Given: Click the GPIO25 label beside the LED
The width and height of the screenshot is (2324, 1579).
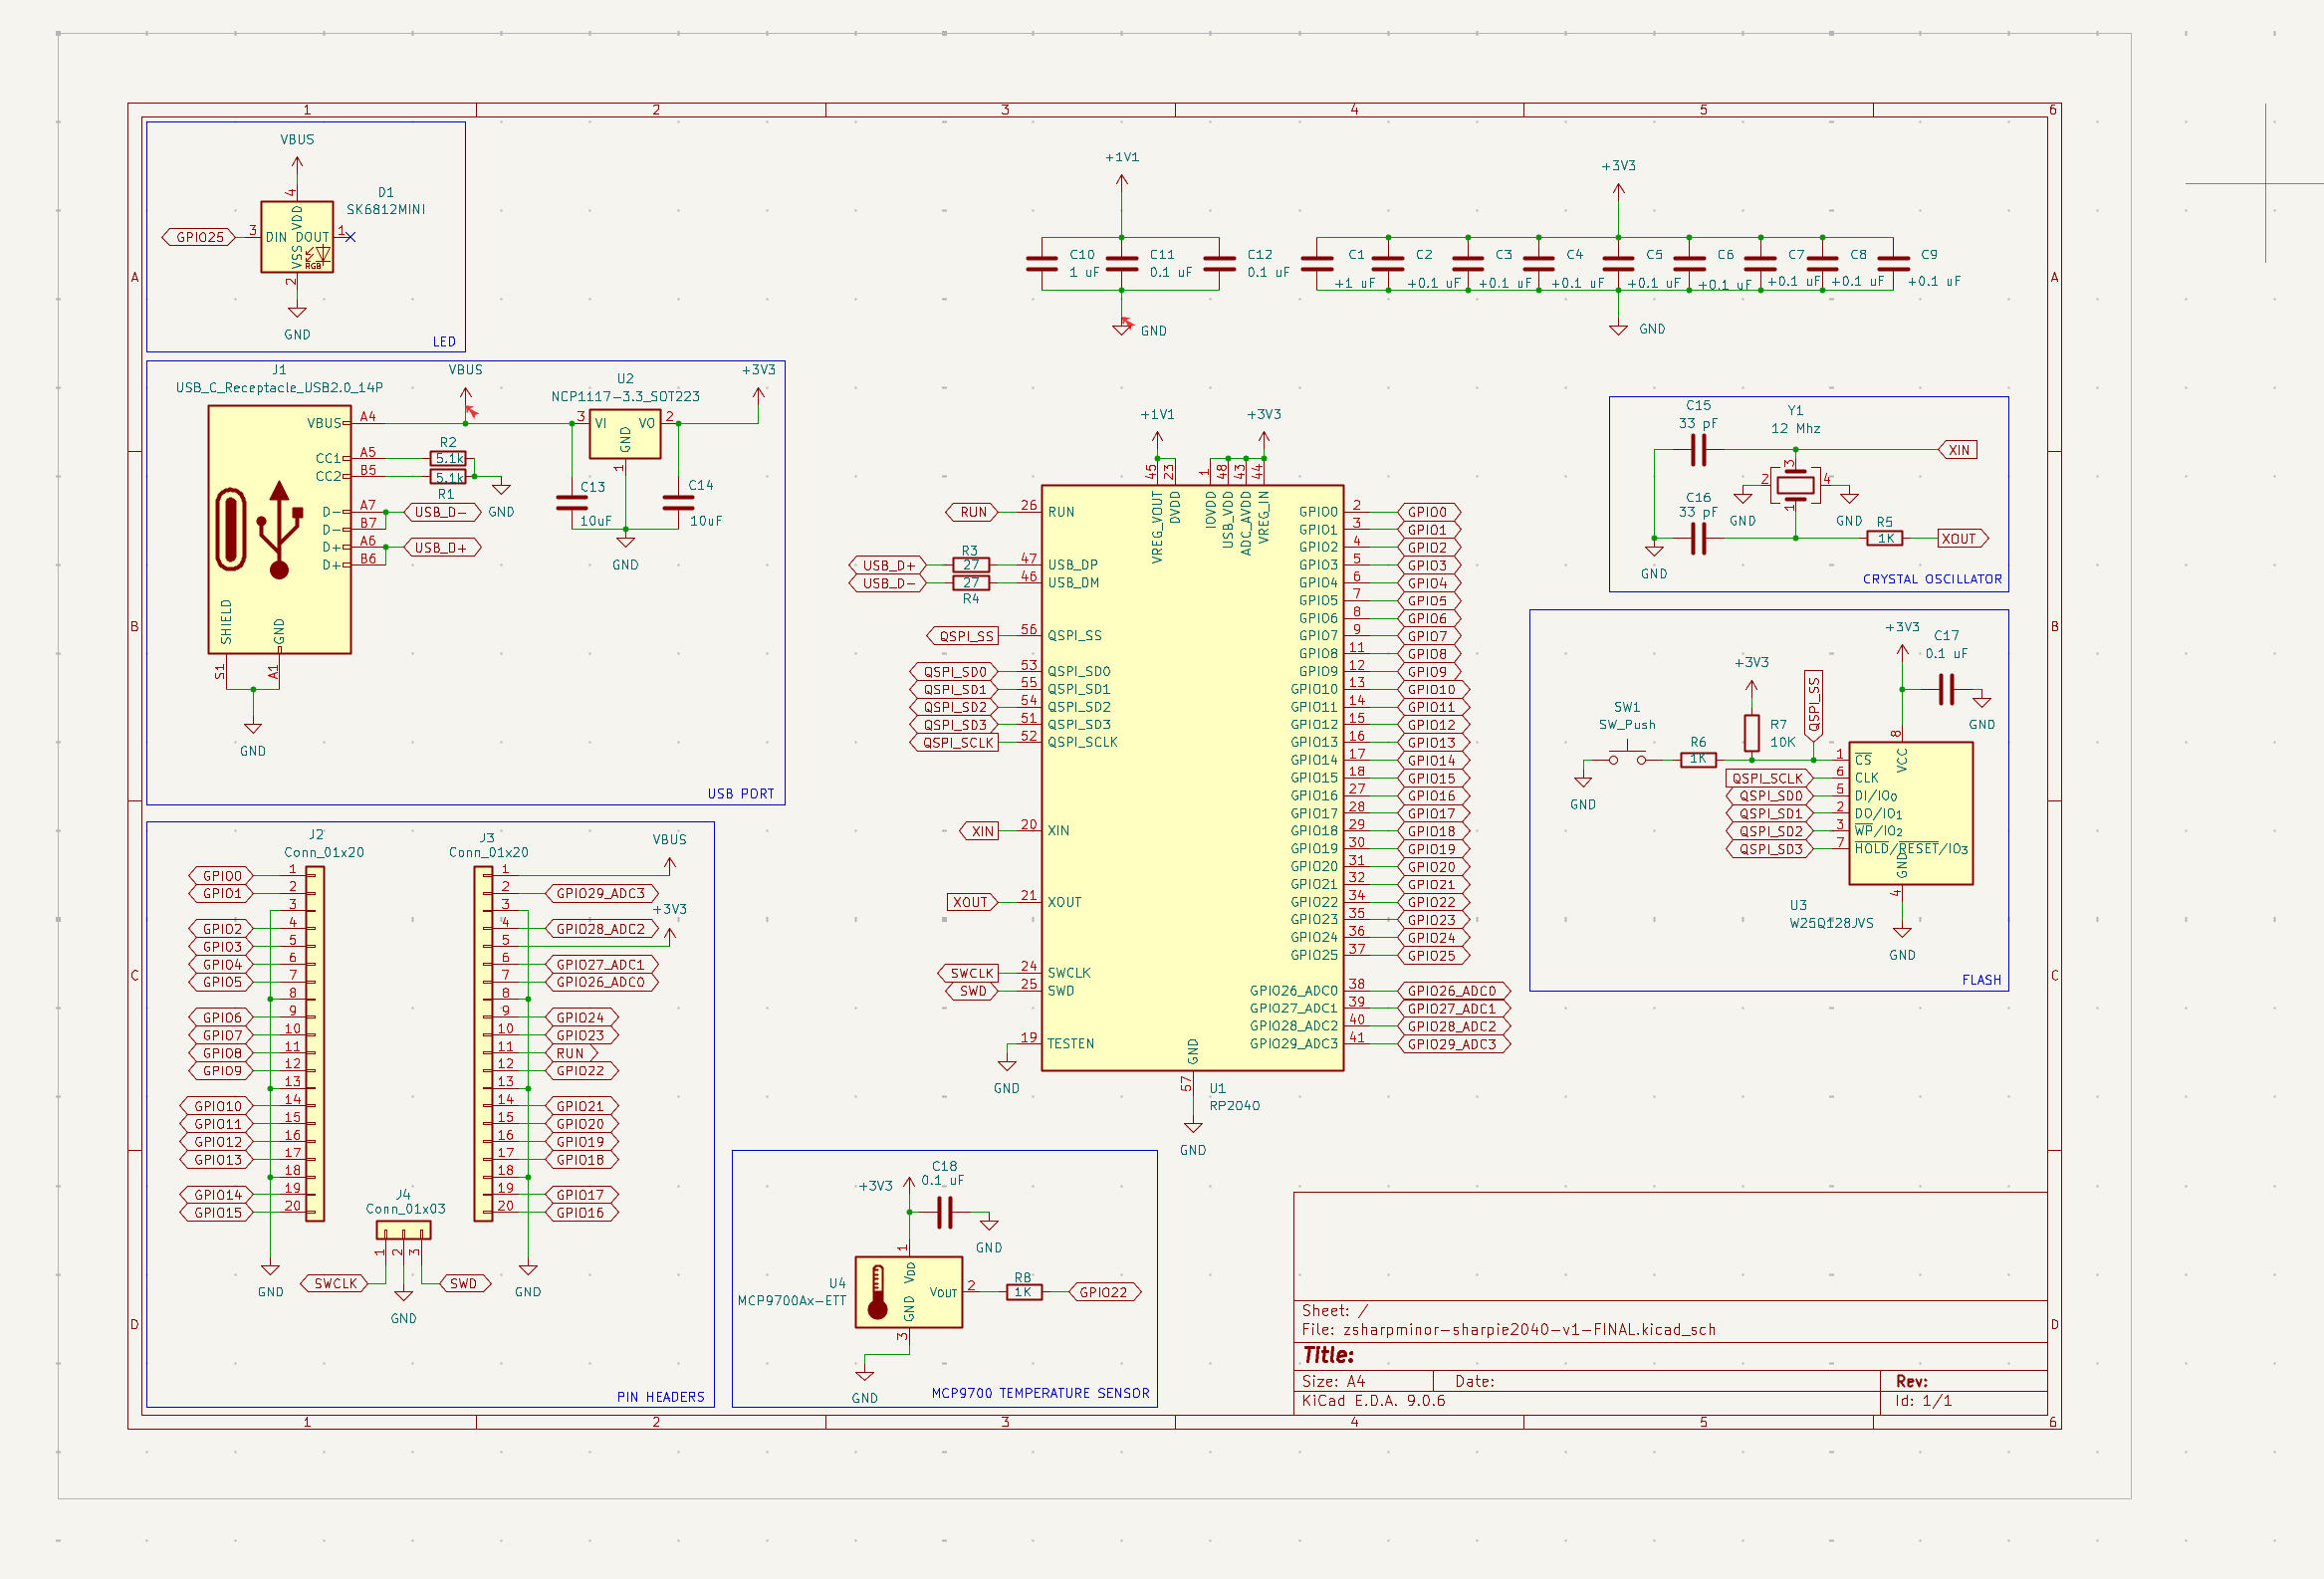Looking at the screenshot, I should pyautogui.click(x=199, y=237).
